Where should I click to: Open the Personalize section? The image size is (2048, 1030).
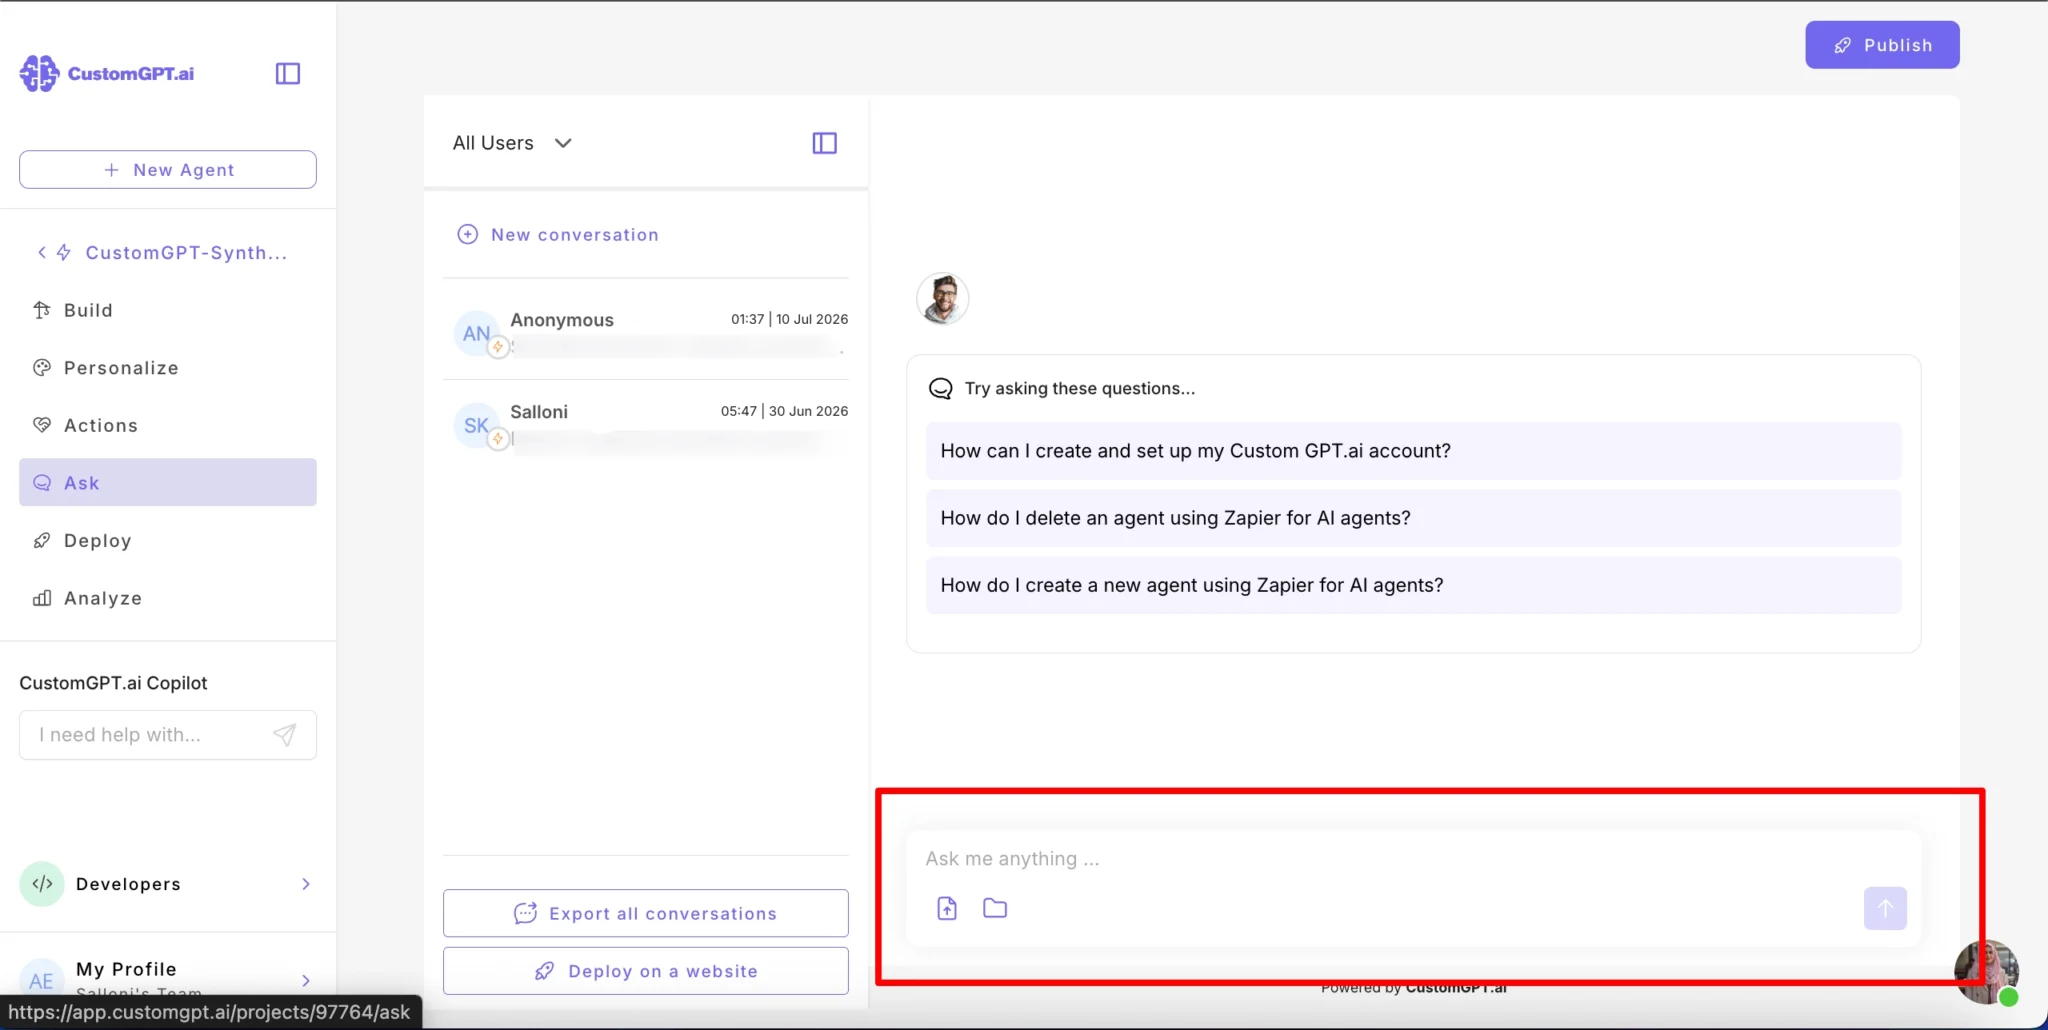pyautogui.click(x=168, y=367)
